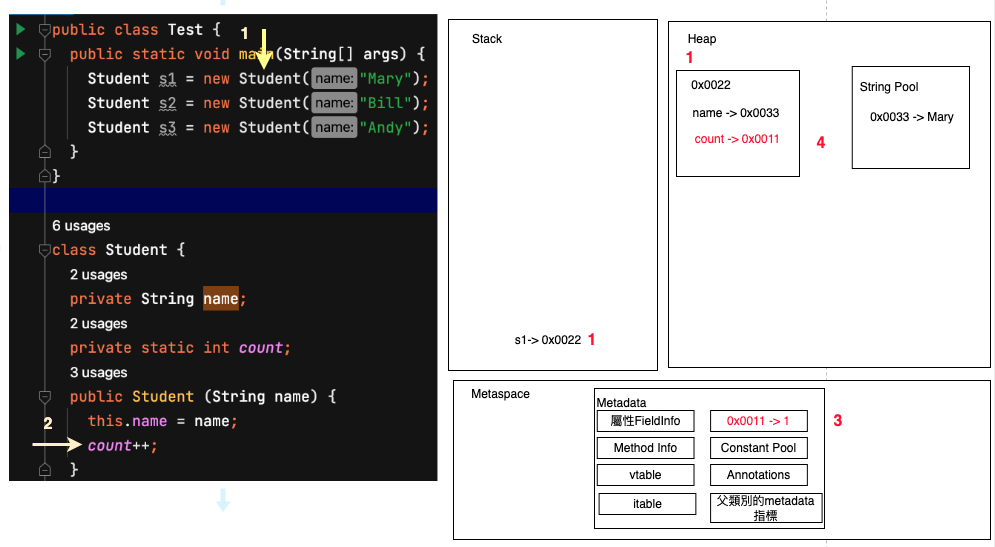Click the "Bill" string literal
Image resolution: width=995 pixels, height=547 pixels.
(385, 103)
